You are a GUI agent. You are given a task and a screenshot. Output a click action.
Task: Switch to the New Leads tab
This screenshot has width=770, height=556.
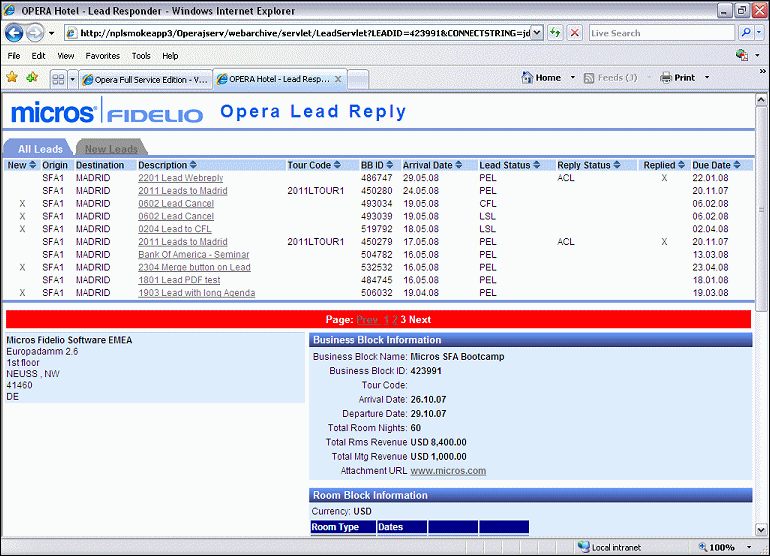111,149
